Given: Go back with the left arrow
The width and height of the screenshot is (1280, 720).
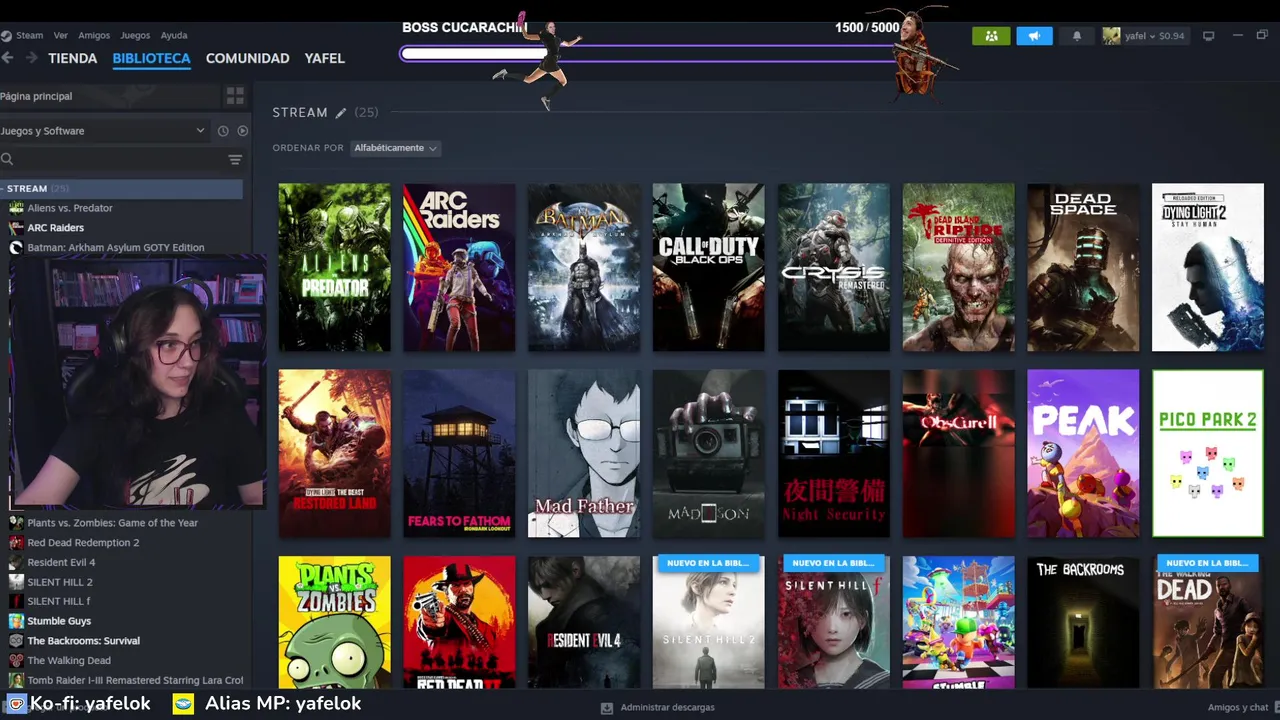Looking at the screenshot, I should tap(8, 58).
